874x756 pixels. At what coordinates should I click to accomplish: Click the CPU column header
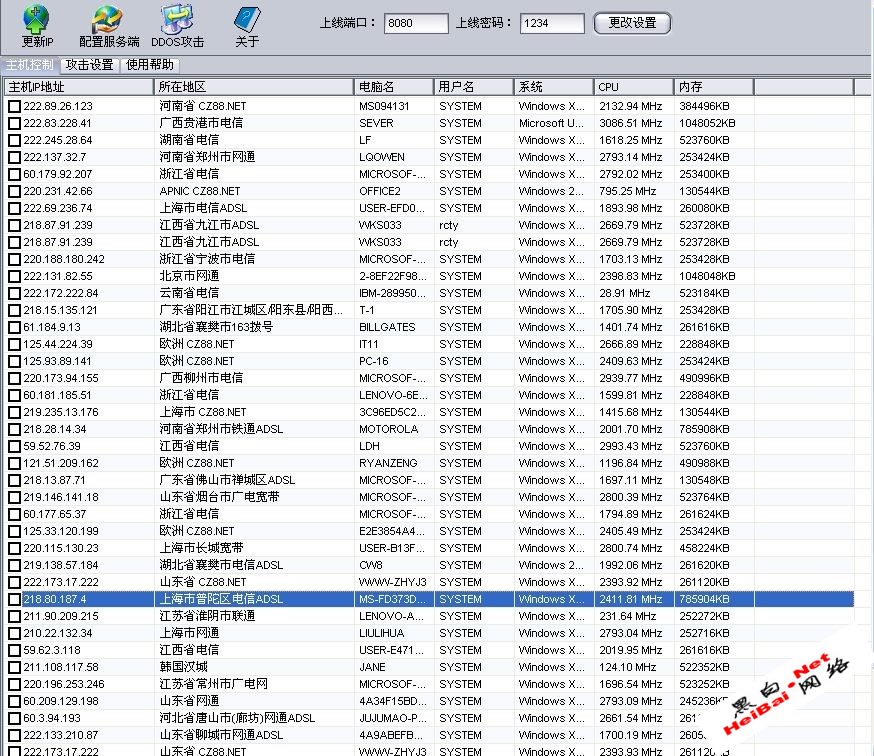(x=633, y=87)
